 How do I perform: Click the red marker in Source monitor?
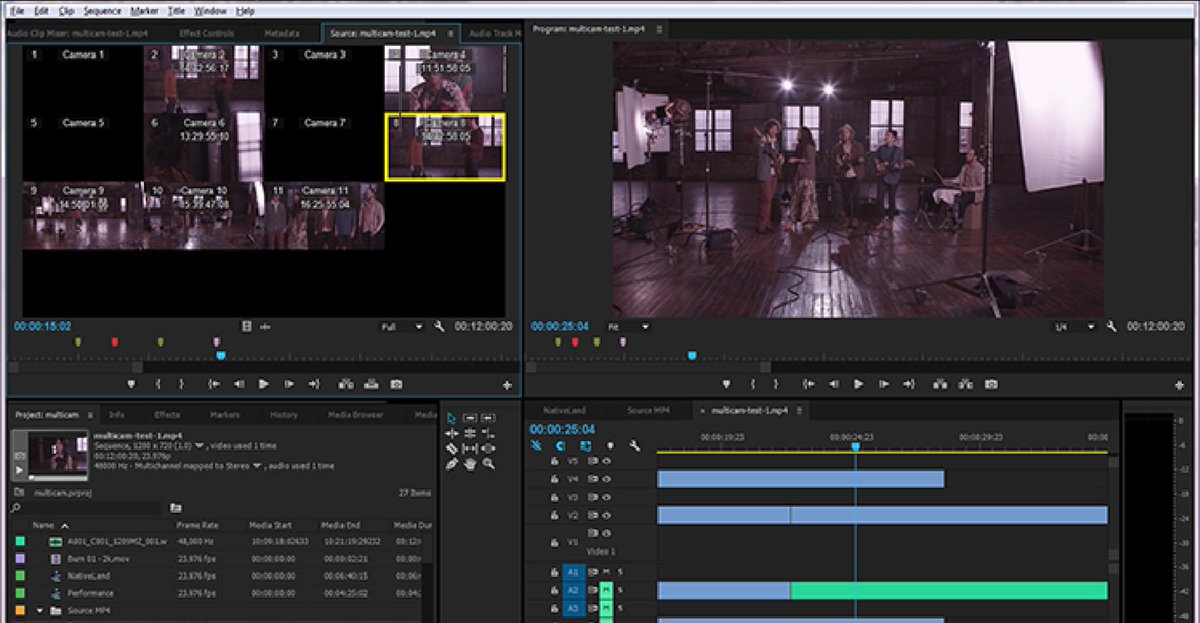pyautogui.click(x=114, y=342)
